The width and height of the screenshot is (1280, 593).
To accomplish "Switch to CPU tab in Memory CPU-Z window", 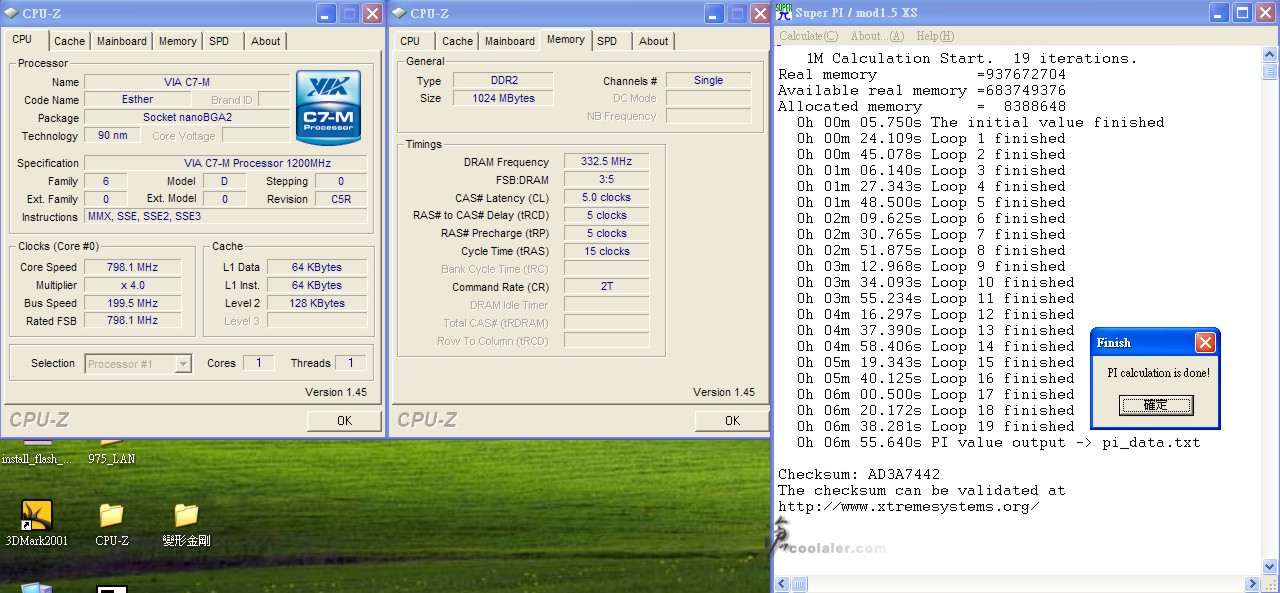I will [x=410, y=41].
